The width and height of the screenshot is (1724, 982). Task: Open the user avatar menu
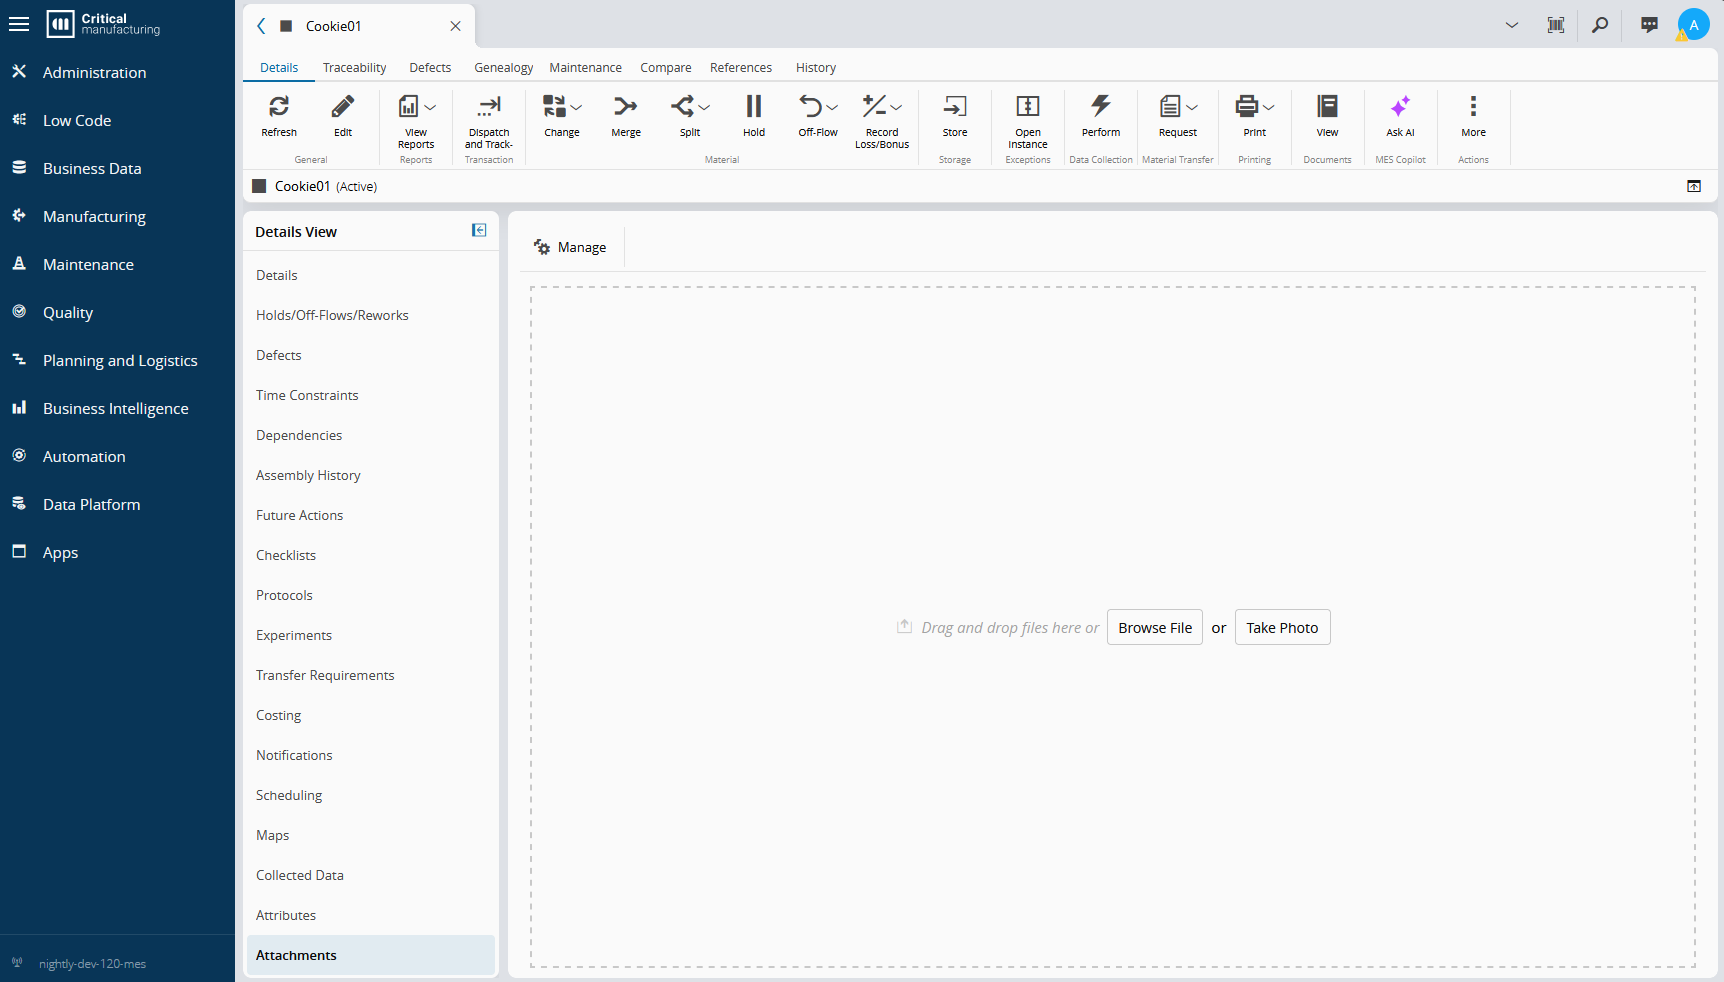pos(1693,25)
